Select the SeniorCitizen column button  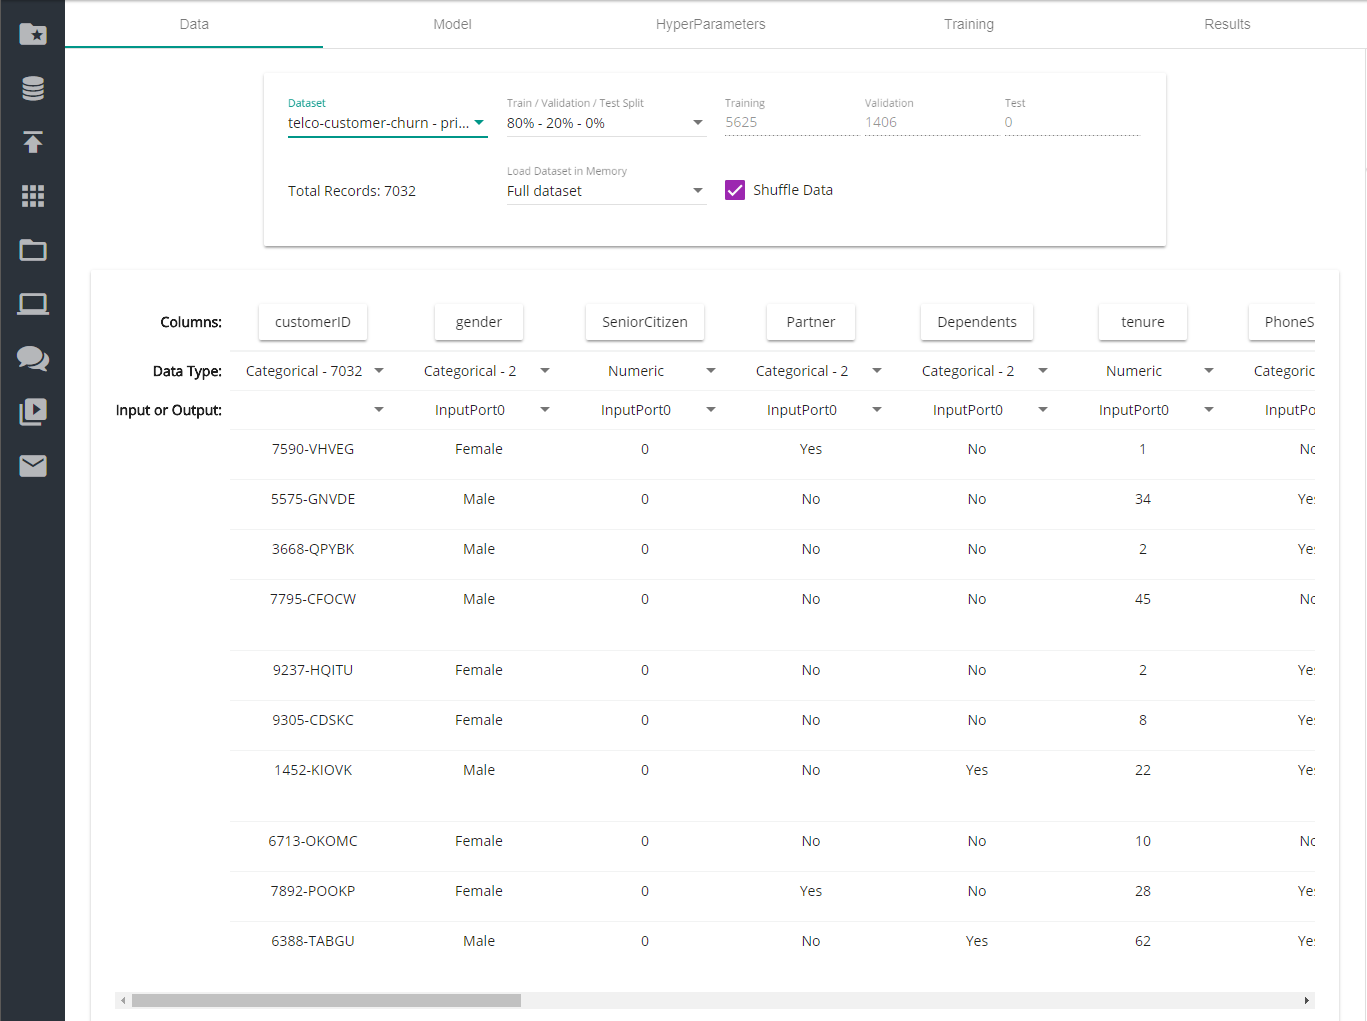[645, 322]
